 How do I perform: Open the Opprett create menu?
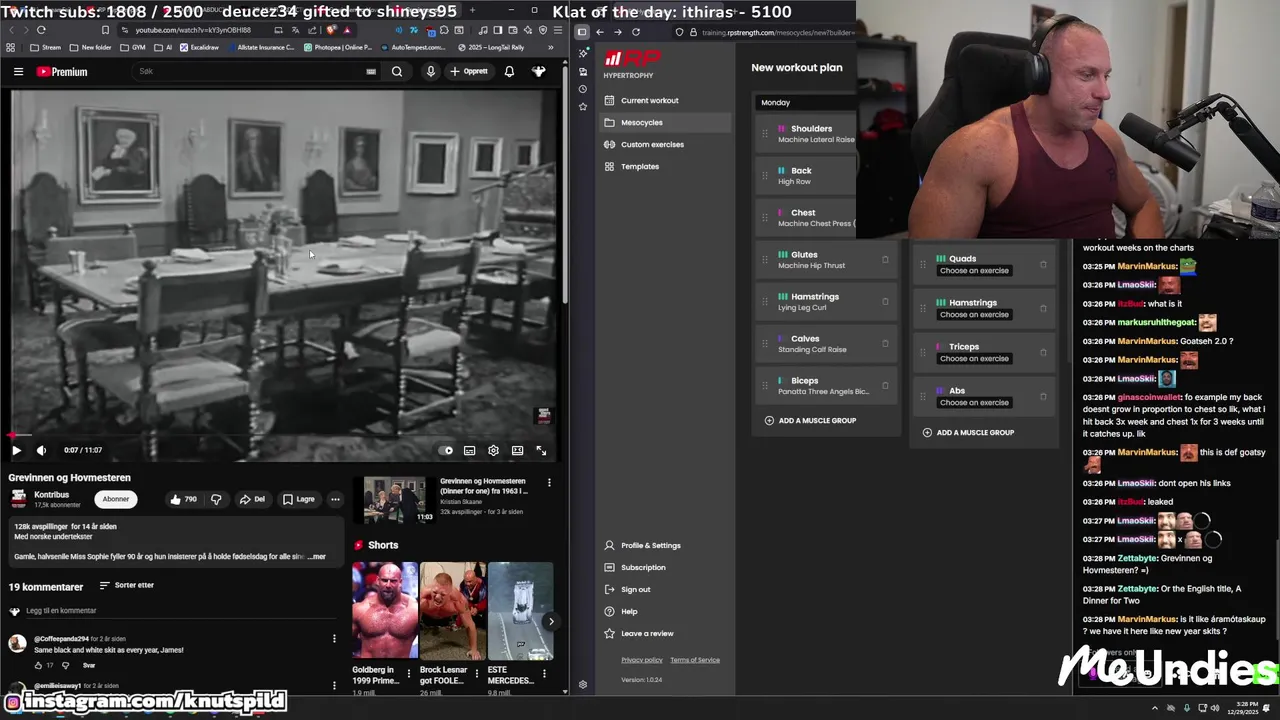[470, 72]
